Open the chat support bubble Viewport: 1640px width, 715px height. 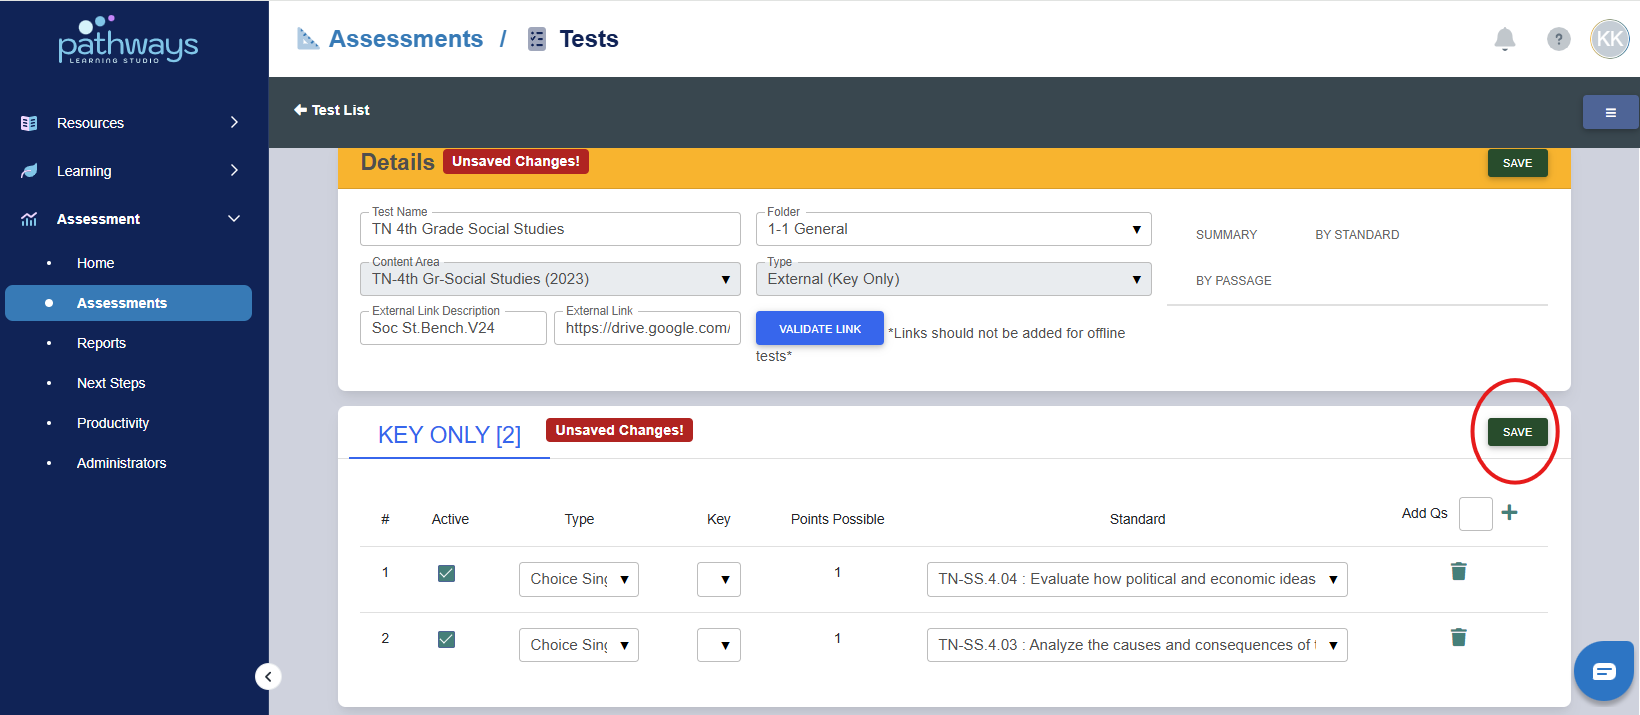click(x=1604, y=671)
